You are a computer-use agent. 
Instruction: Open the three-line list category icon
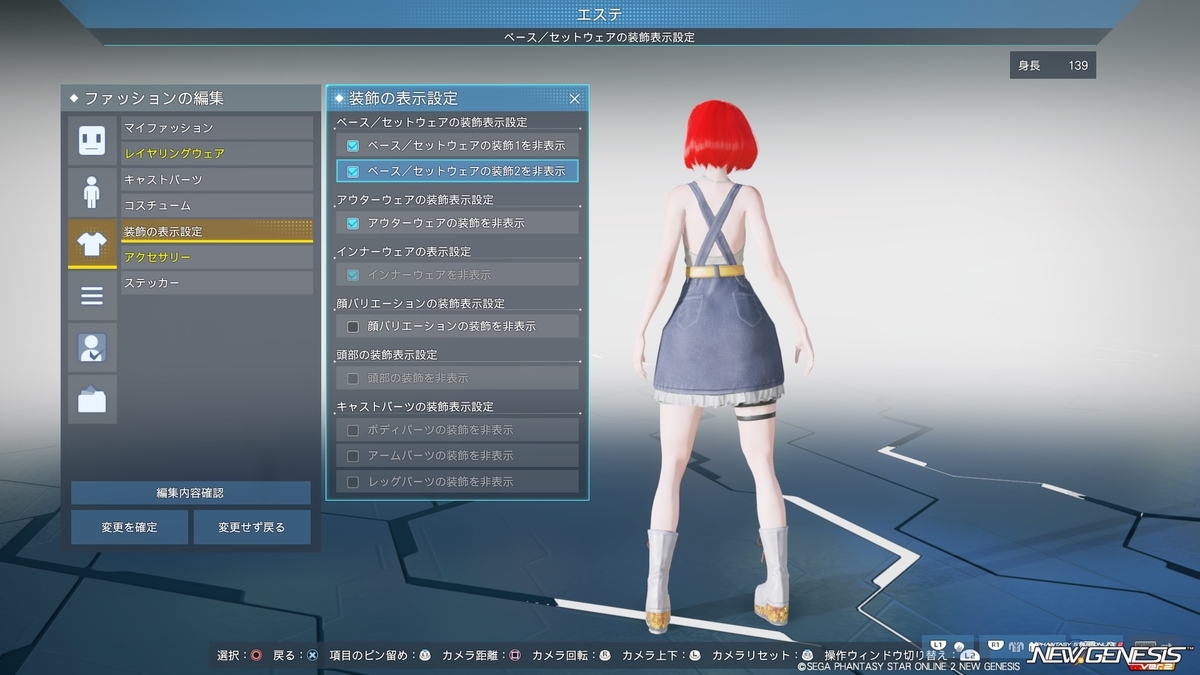(x=92, y=296)
